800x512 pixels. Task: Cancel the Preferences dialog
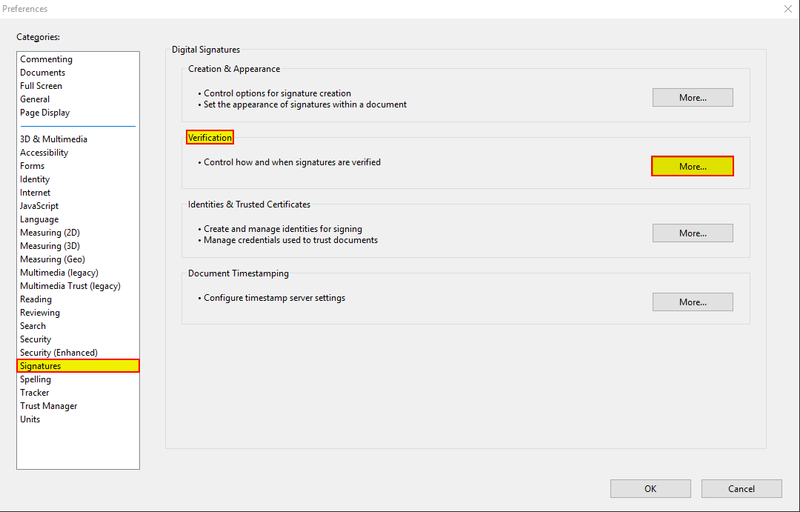(x=741, y=489)
